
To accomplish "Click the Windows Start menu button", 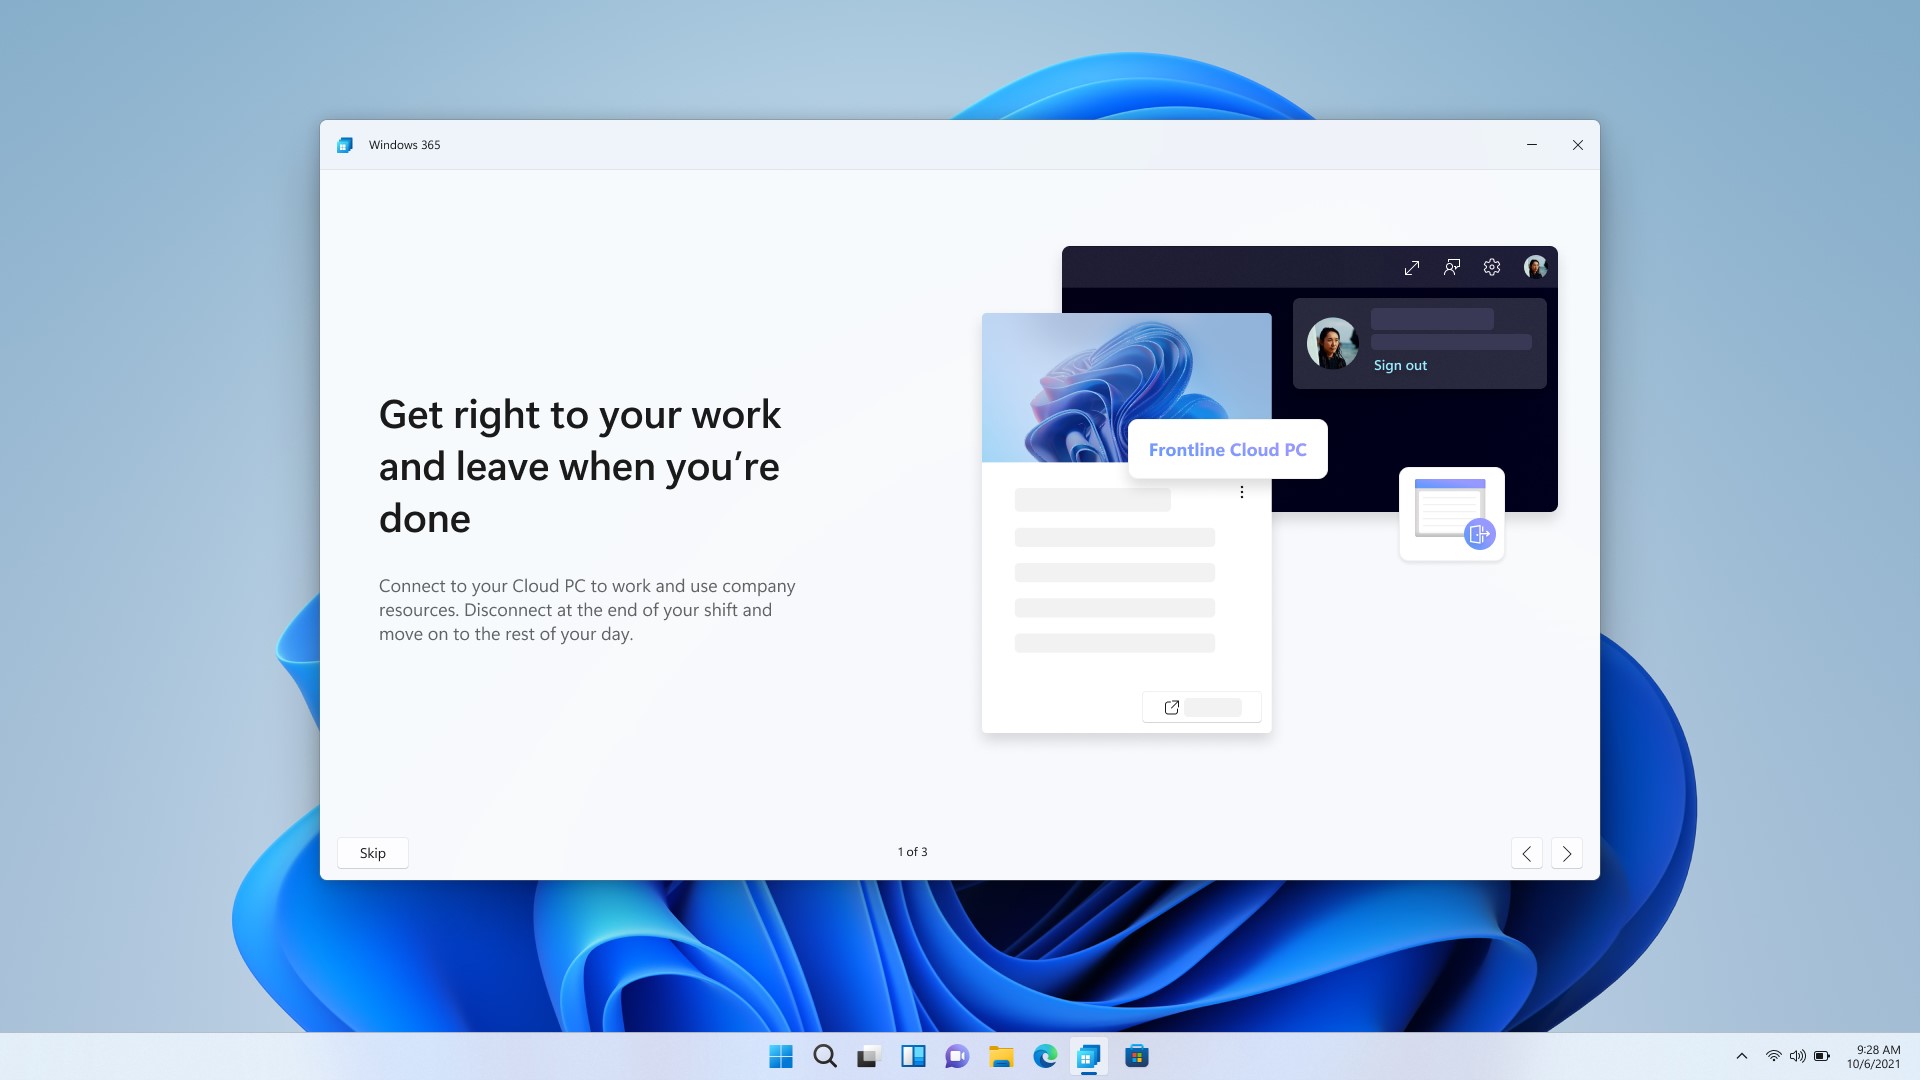I will tap(779, 1055).
